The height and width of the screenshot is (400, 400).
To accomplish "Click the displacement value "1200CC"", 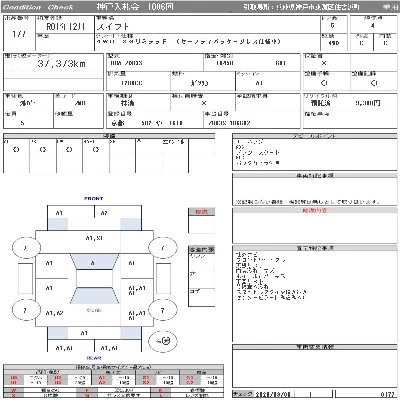I will [132, 83].
